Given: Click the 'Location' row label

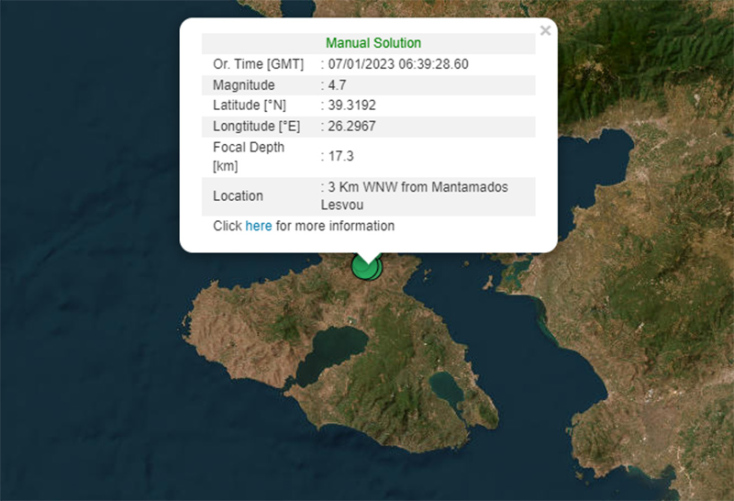Looking at the screenshot, I should [x=238, y=196].
